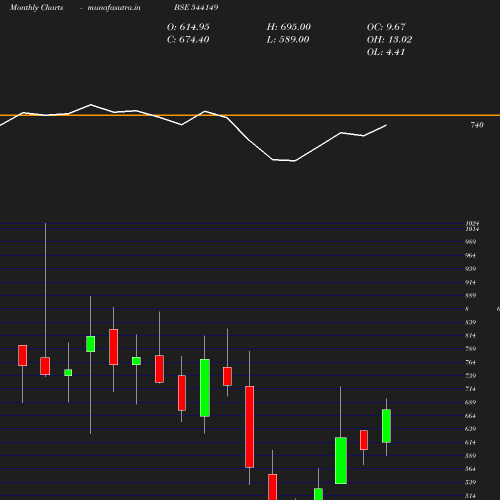Click the "614" price axis label
The height and width of the screenshot is (500, 500).
tap(470, 443)
